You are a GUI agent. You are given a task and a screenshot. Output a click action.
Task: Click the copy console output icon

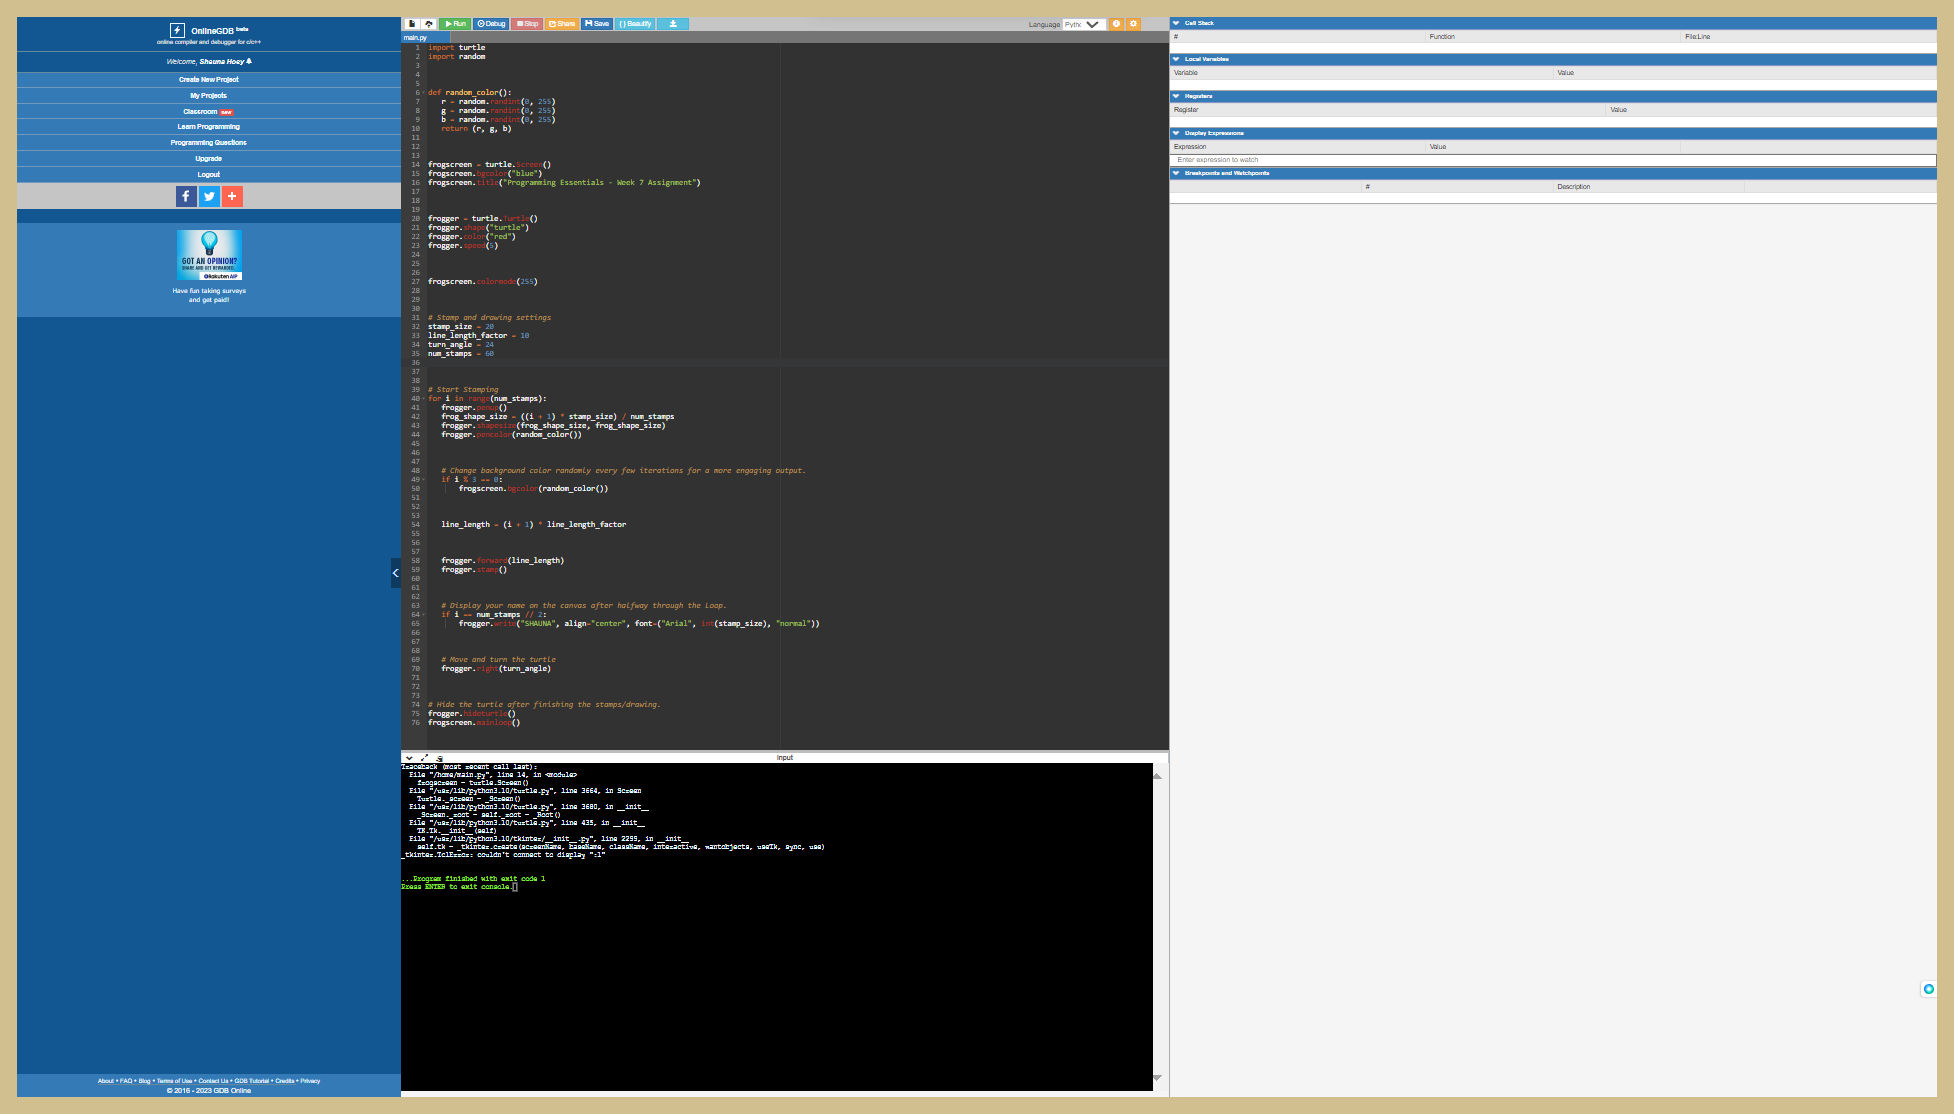(x=440, y=758)
